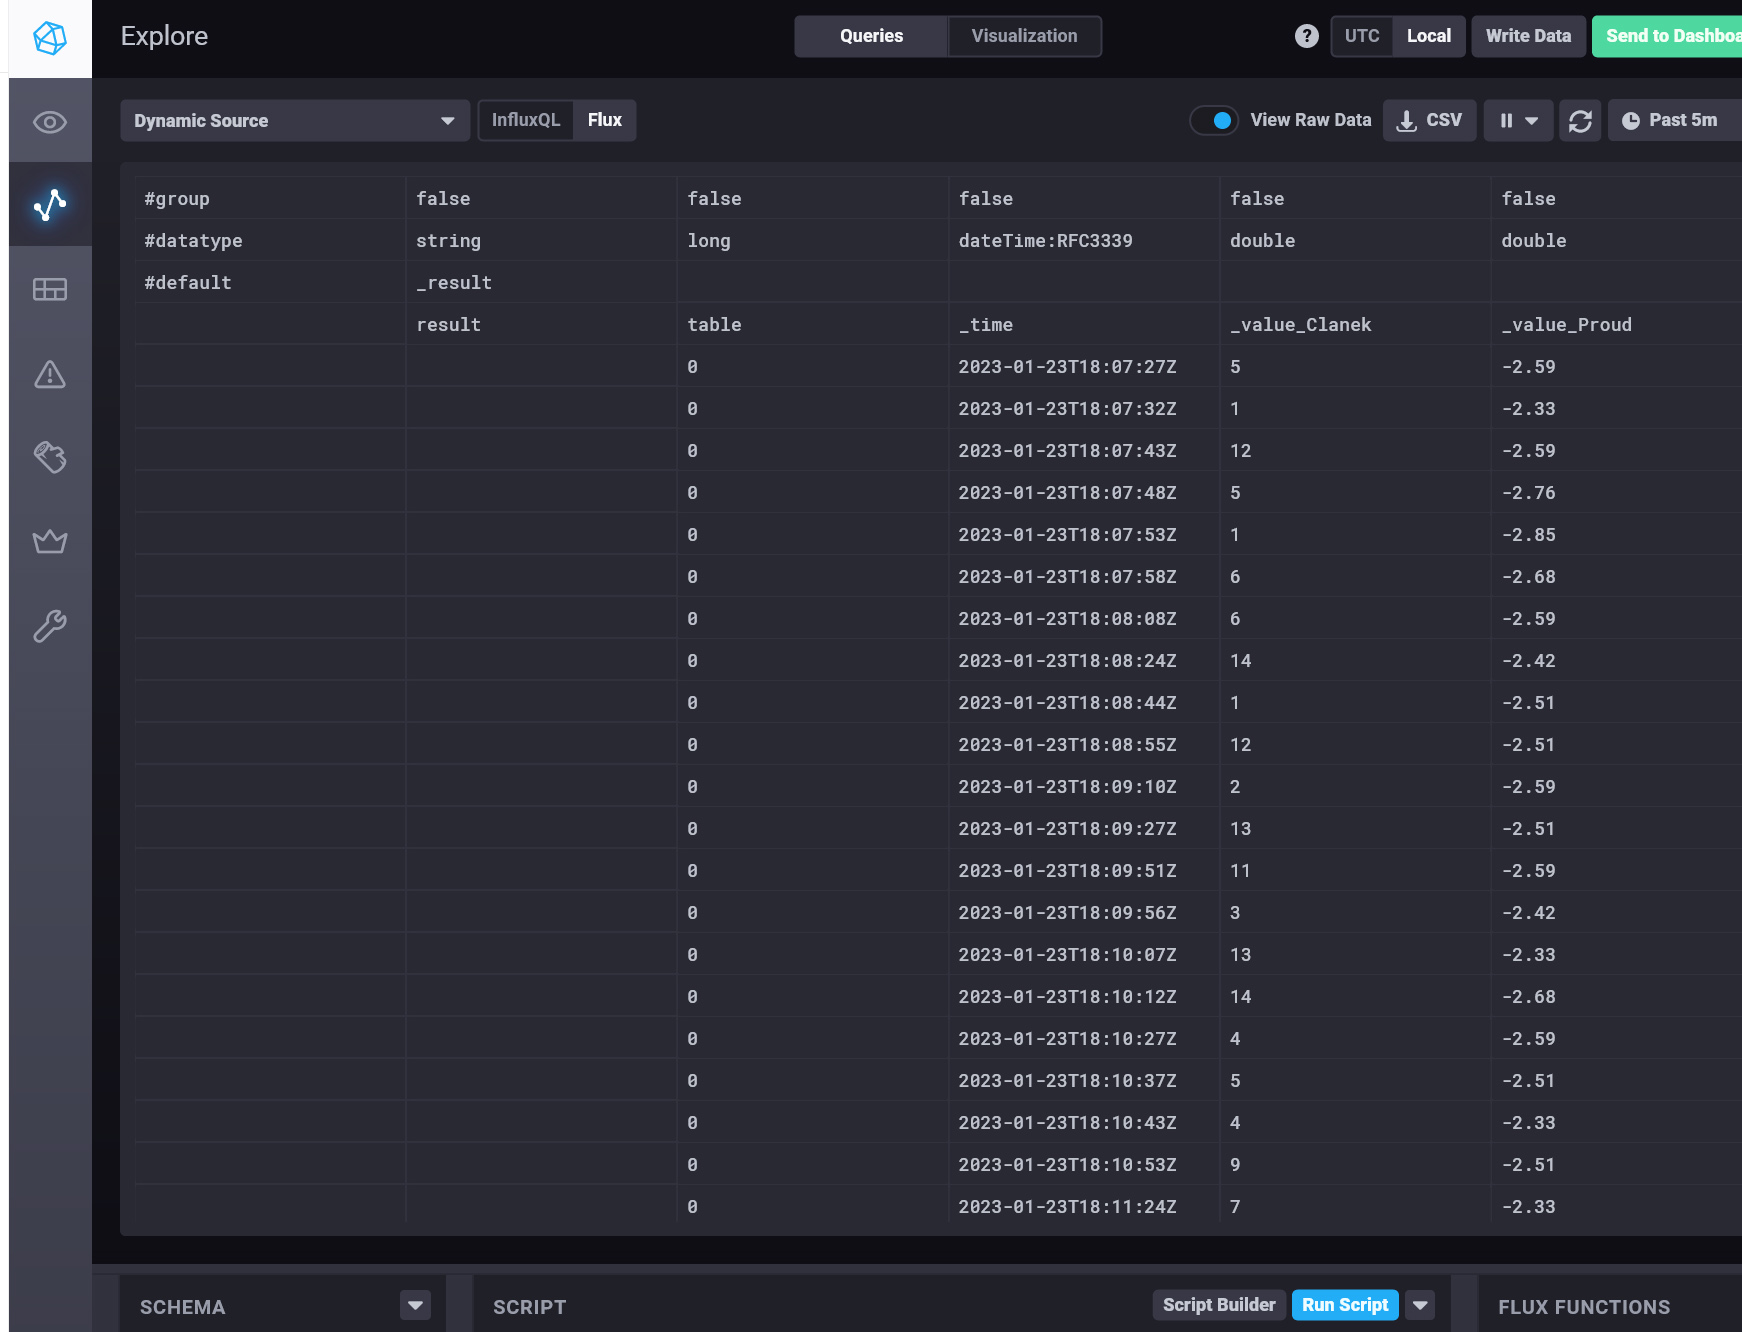Toggle the View Raw Data switch
1742x1332 pixels.
point(1214,120)
